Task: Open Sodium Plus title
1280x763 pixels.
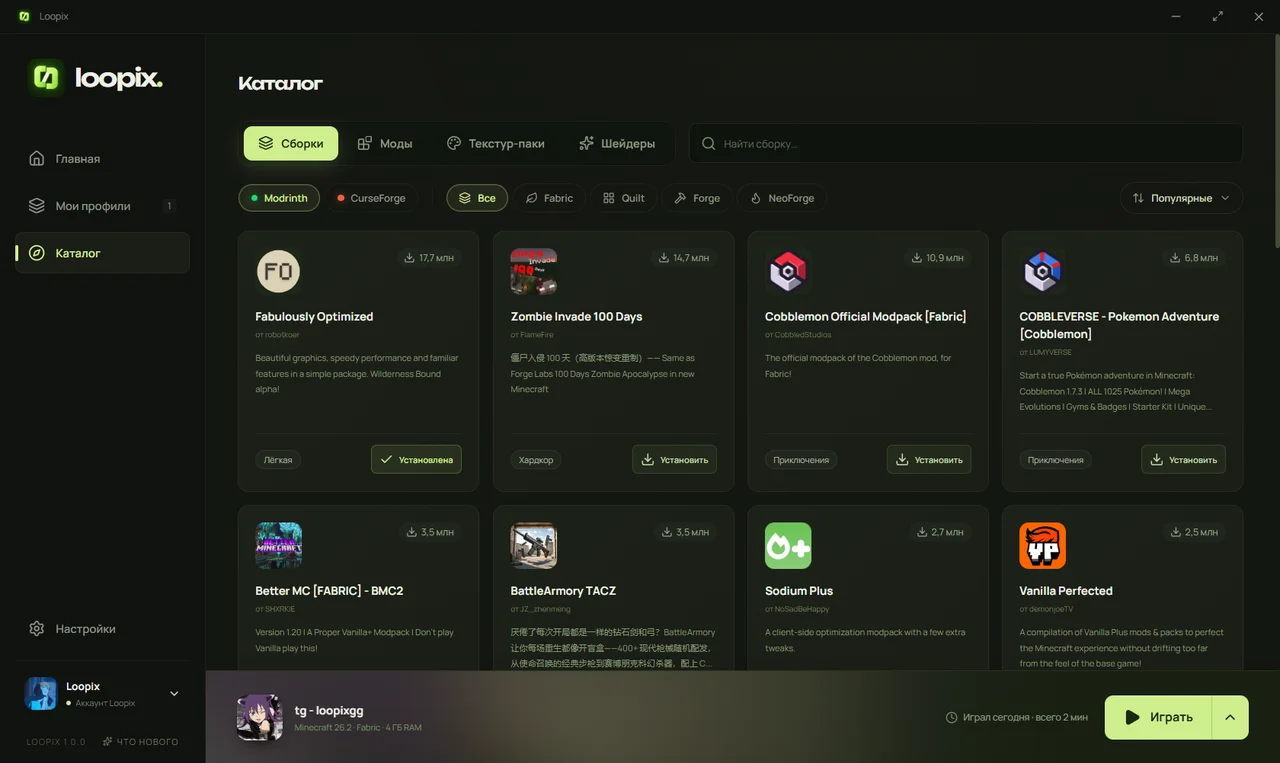Action: pyautogui.click(x=799, y=591)
